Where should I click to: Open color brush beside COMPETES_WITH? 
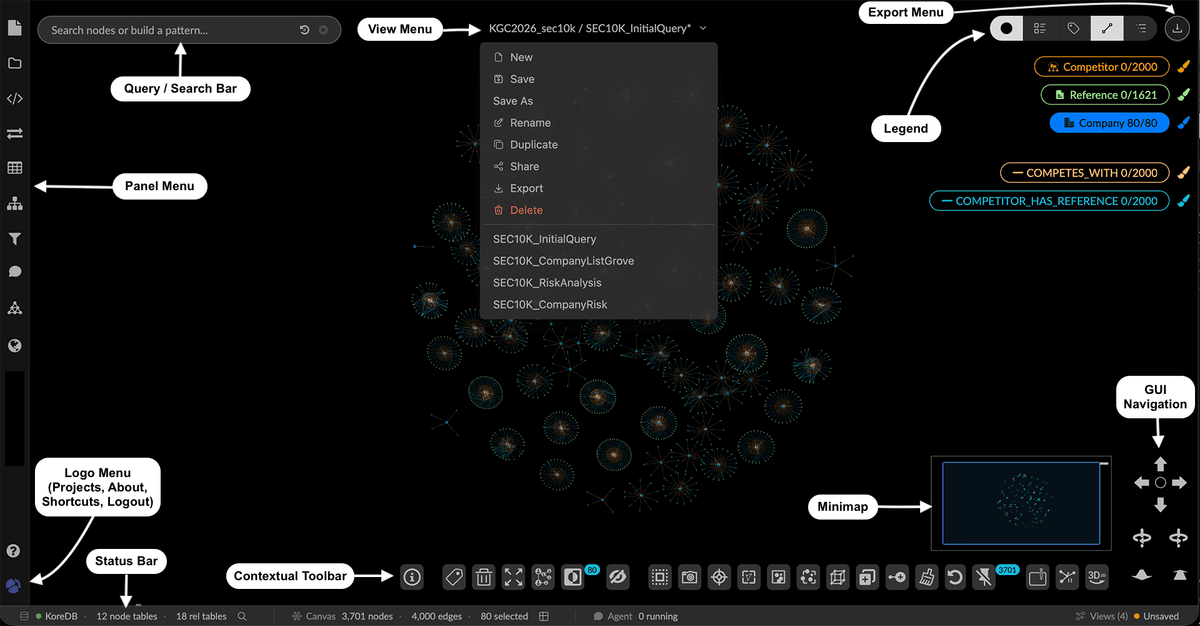pyautogui.click(x=1183, y=173)
